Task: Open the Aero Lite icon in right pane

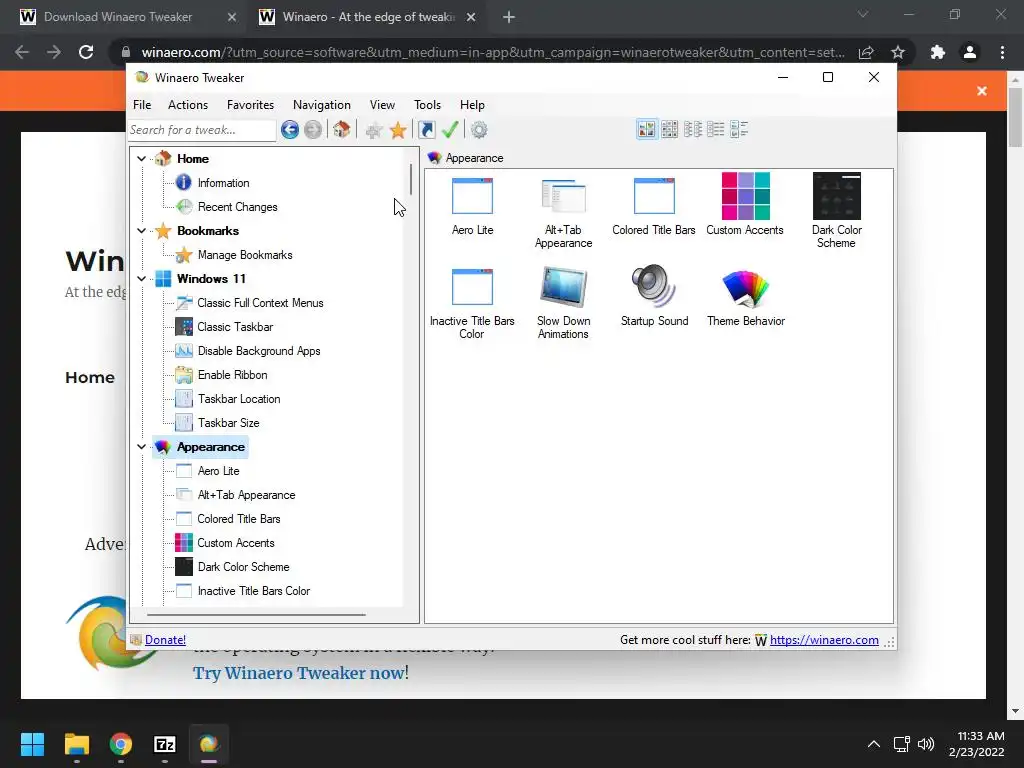Action: tap(472, 196)
